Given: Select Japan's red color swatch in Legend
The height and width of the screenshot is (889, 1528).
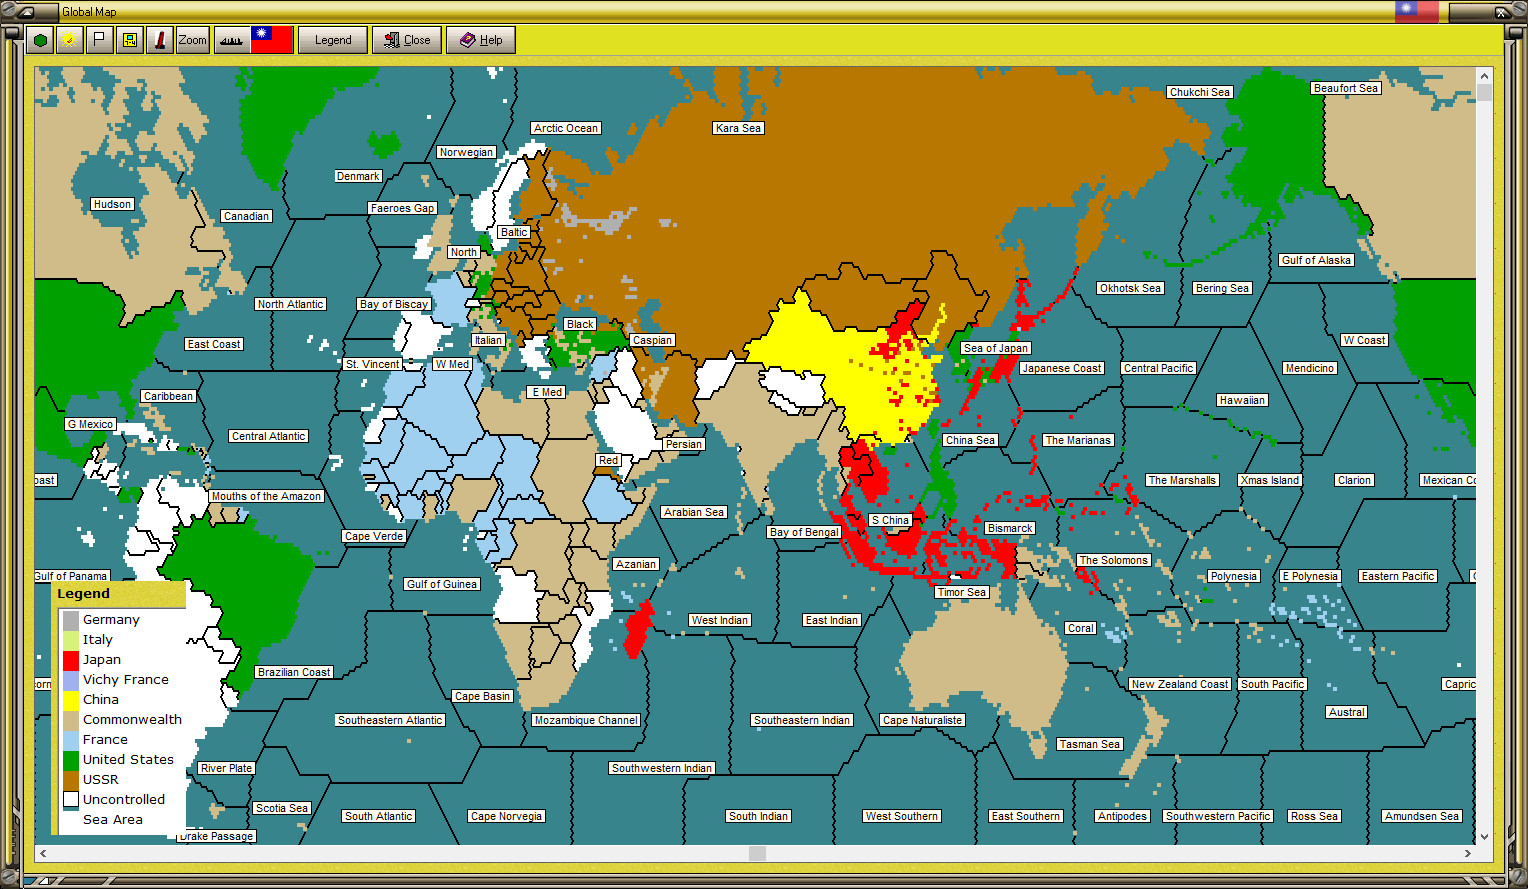Looking at the screenshot, I should point(70,659).
